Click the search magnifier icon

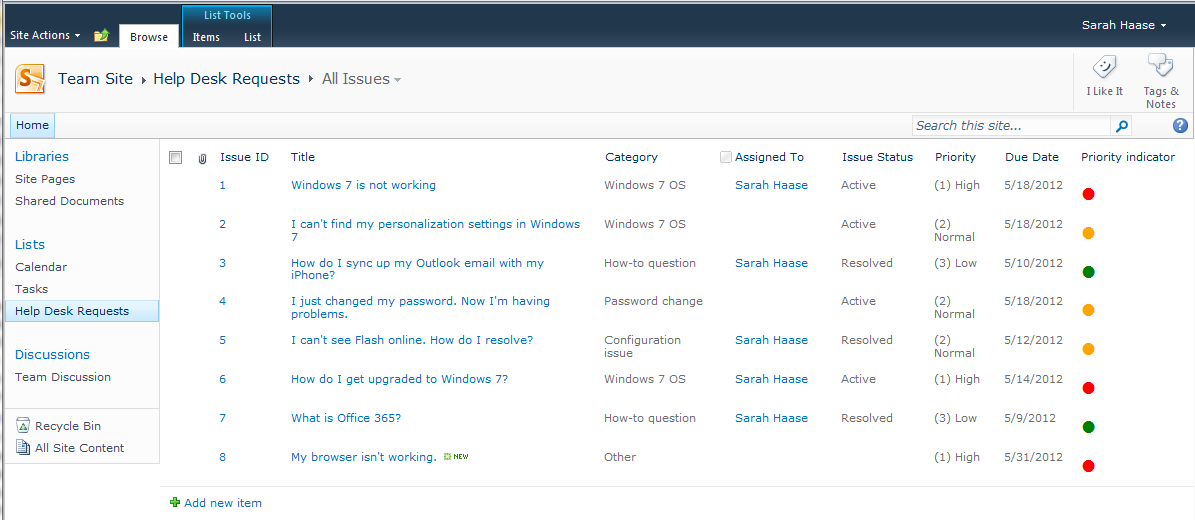coord(1122,126)
